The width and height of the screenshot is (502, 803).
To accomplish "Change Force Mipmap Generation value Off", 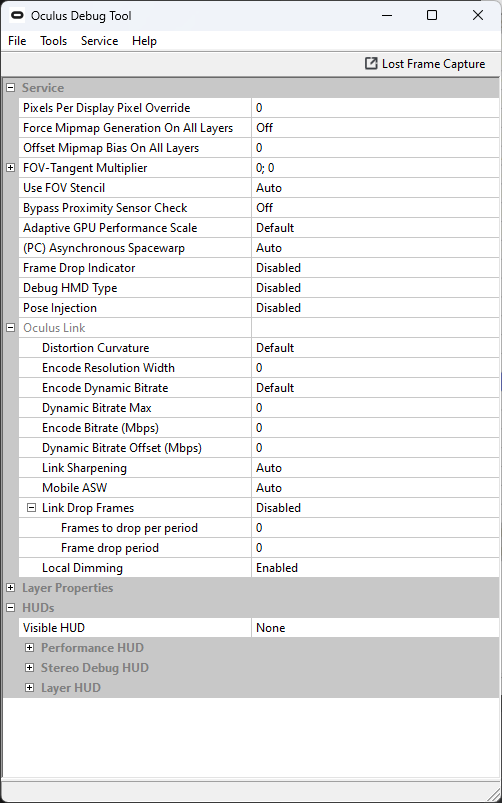I will tap(375, 128).
